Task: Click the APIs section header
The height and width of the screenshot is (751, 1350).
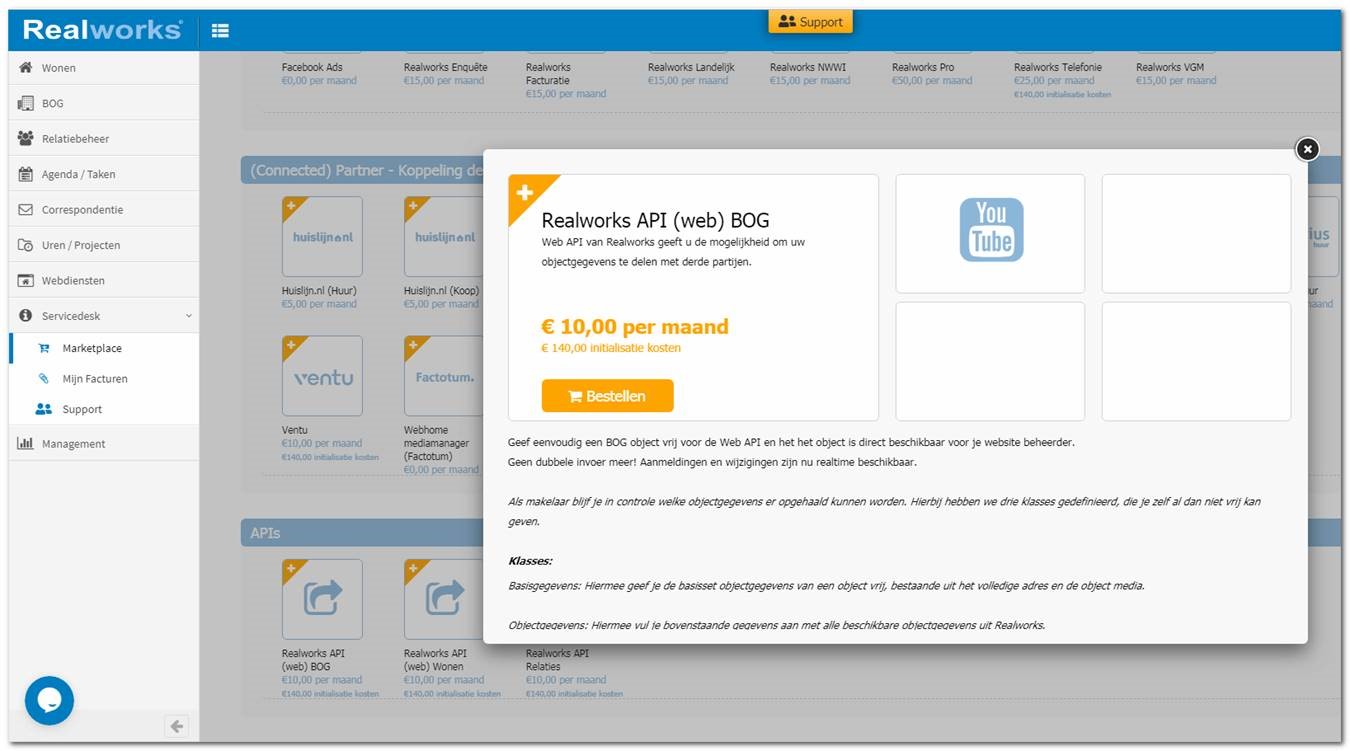Action: point(265,533)
